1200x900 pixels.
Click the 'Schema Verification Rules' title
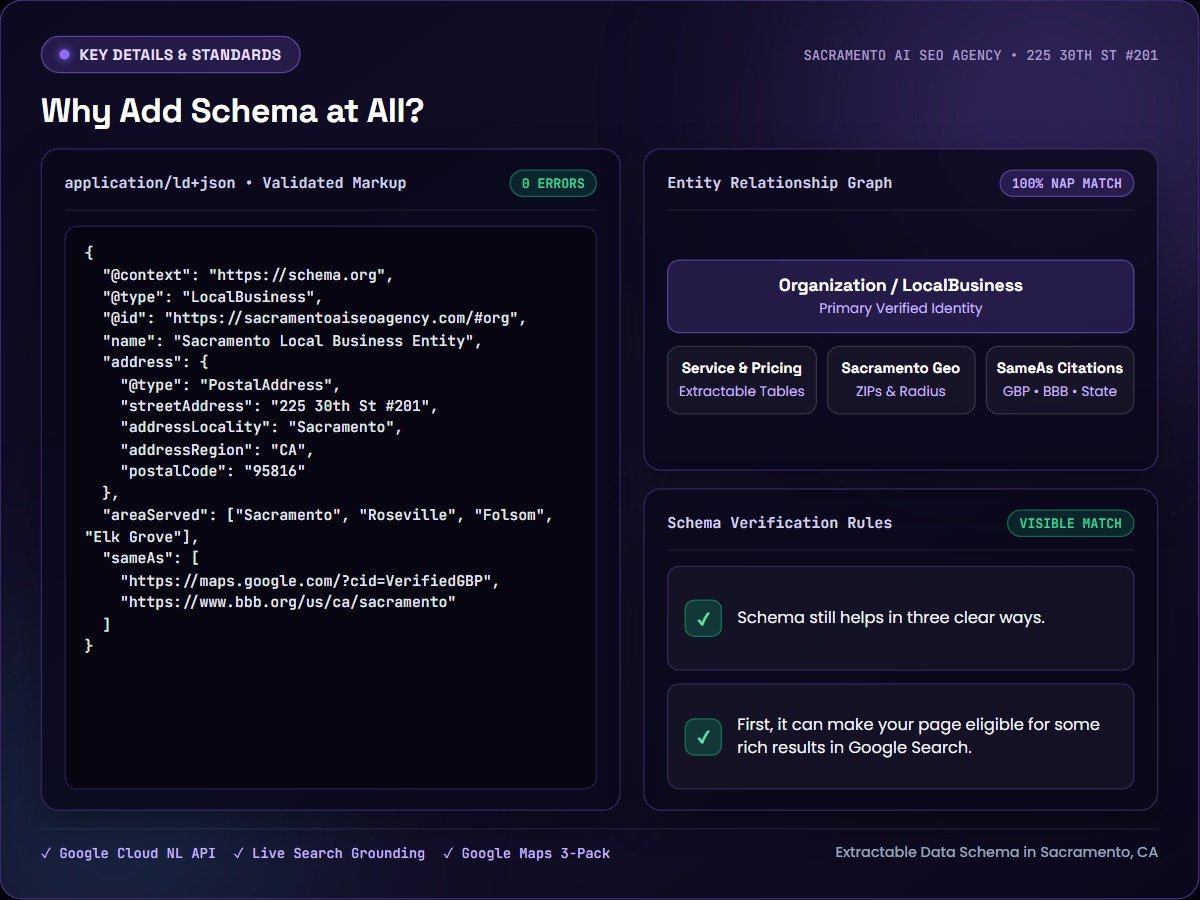click(x=779, y=523)
